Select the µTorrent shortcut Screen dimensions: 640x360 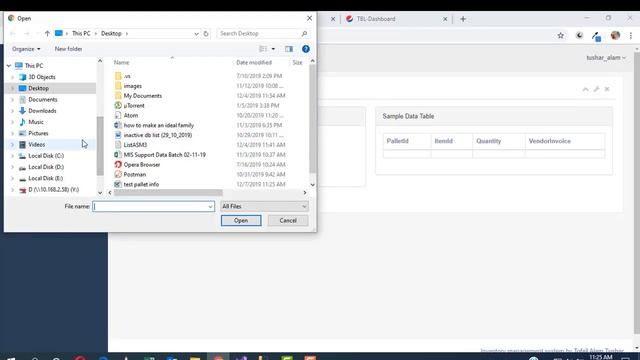click(134, 105)
